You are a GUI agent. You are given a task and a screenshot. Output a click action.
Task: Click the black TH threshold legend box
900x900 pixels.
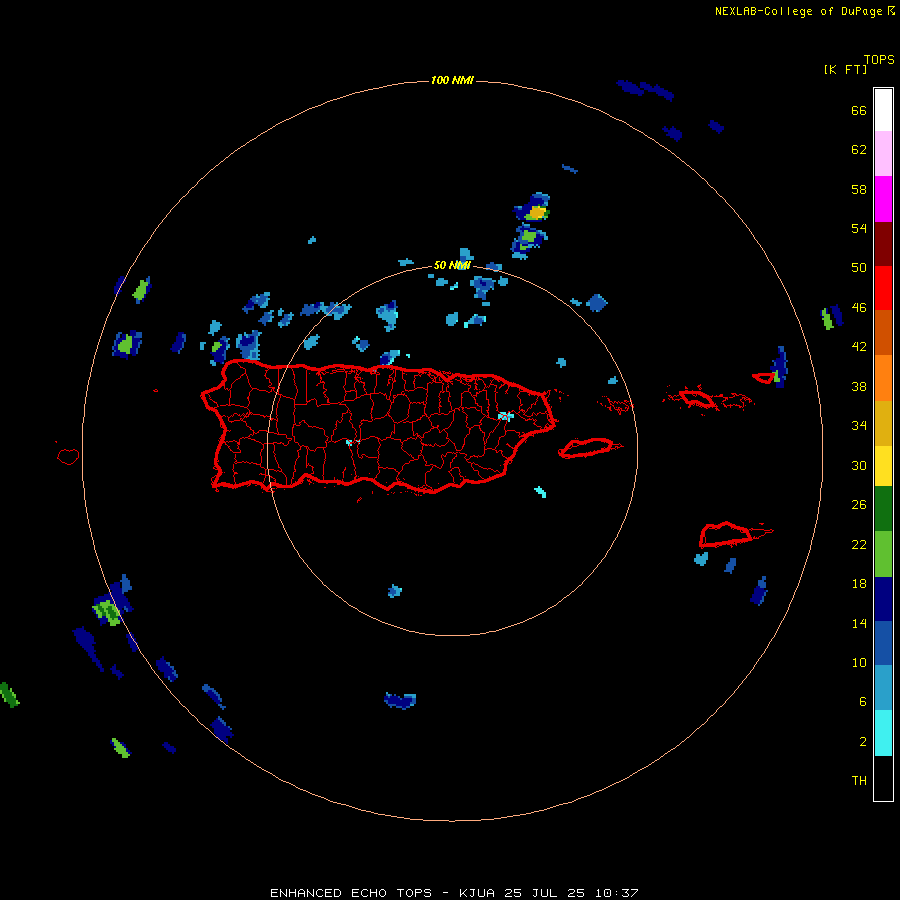[x=883, y=778]
